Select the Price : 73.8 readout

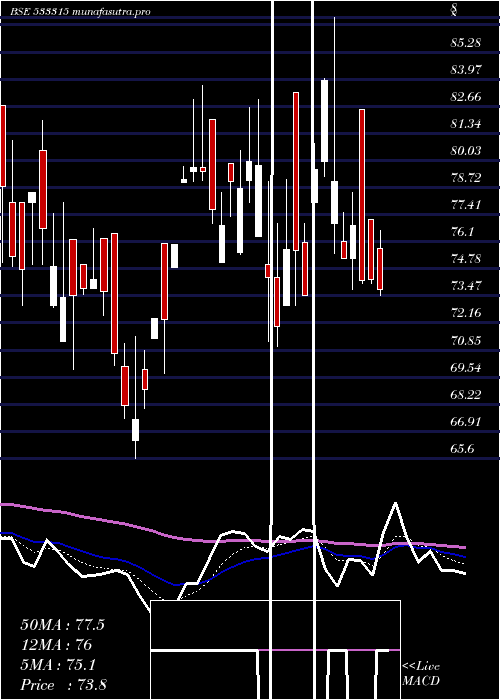coord(63,685)
